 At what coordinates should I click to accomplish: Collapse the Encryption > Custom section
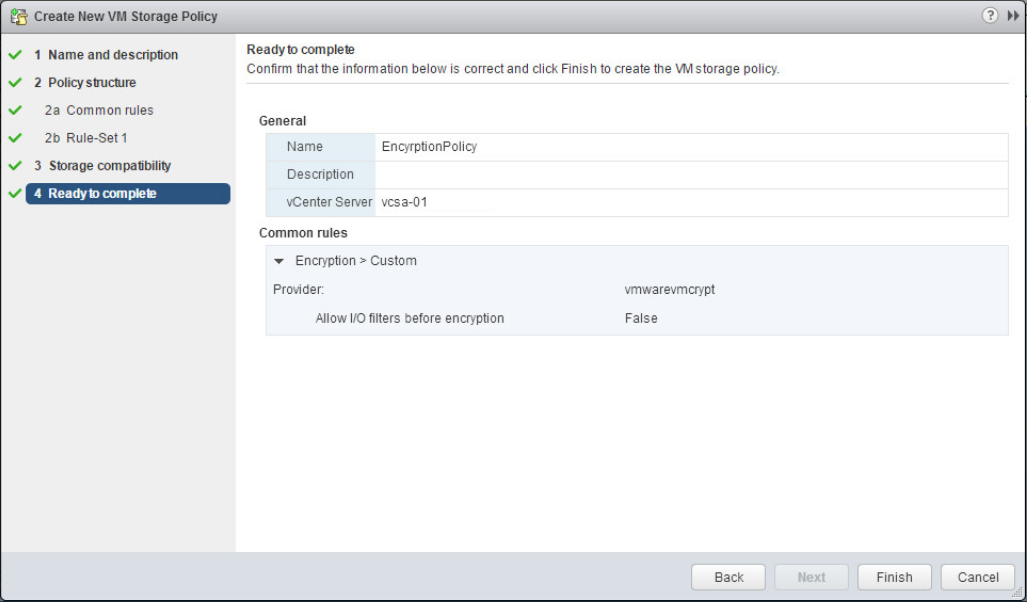click(x=279, y=261)
